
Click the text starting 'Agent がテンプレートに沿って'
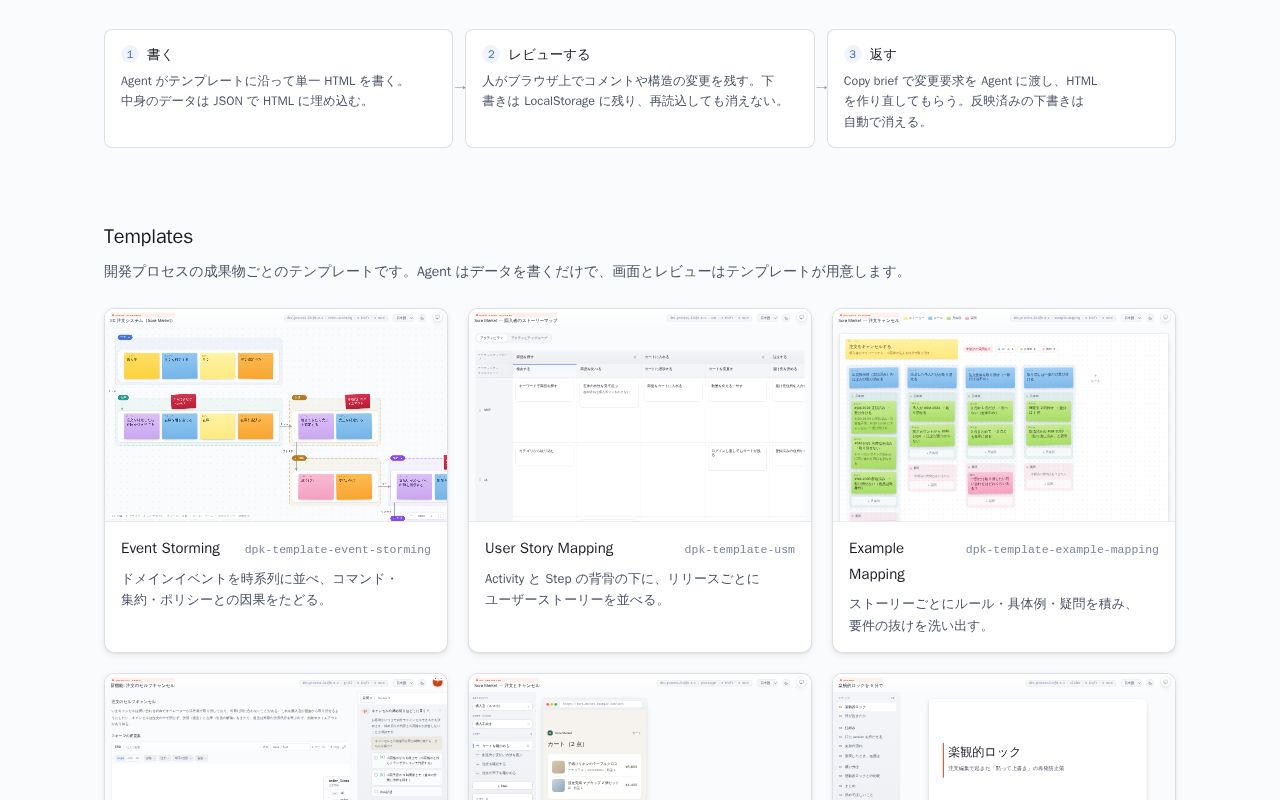(x=265, y=91)
